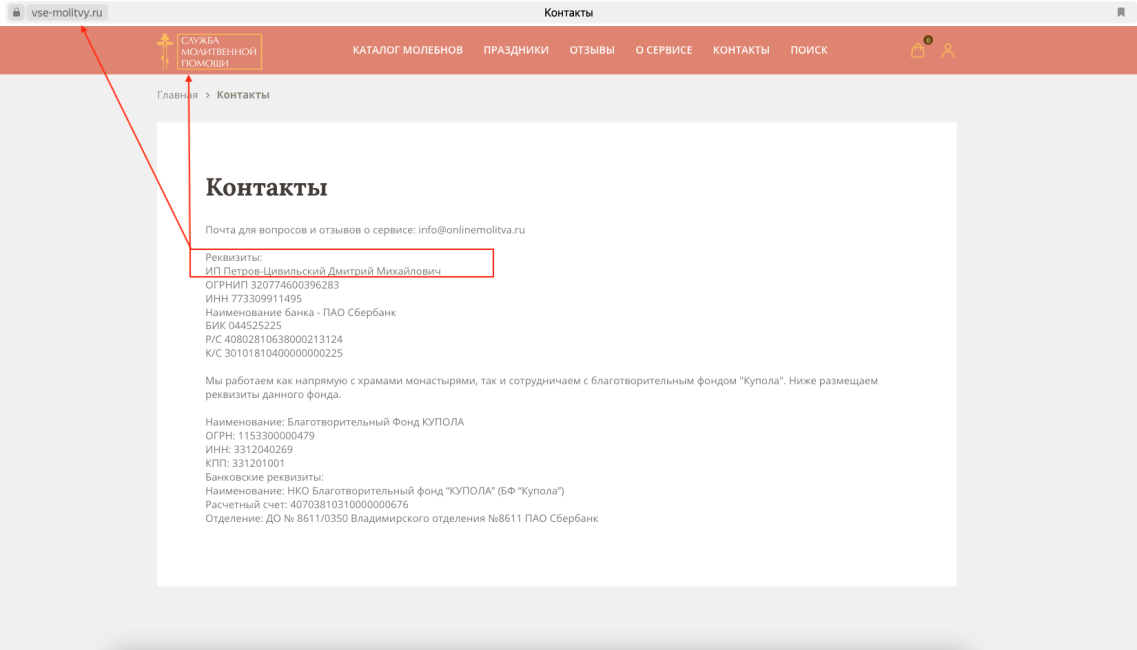Screen dimensions: 1137x650
Task: Select «О сервисе» in navigation
Action: [x=663, y=50]
